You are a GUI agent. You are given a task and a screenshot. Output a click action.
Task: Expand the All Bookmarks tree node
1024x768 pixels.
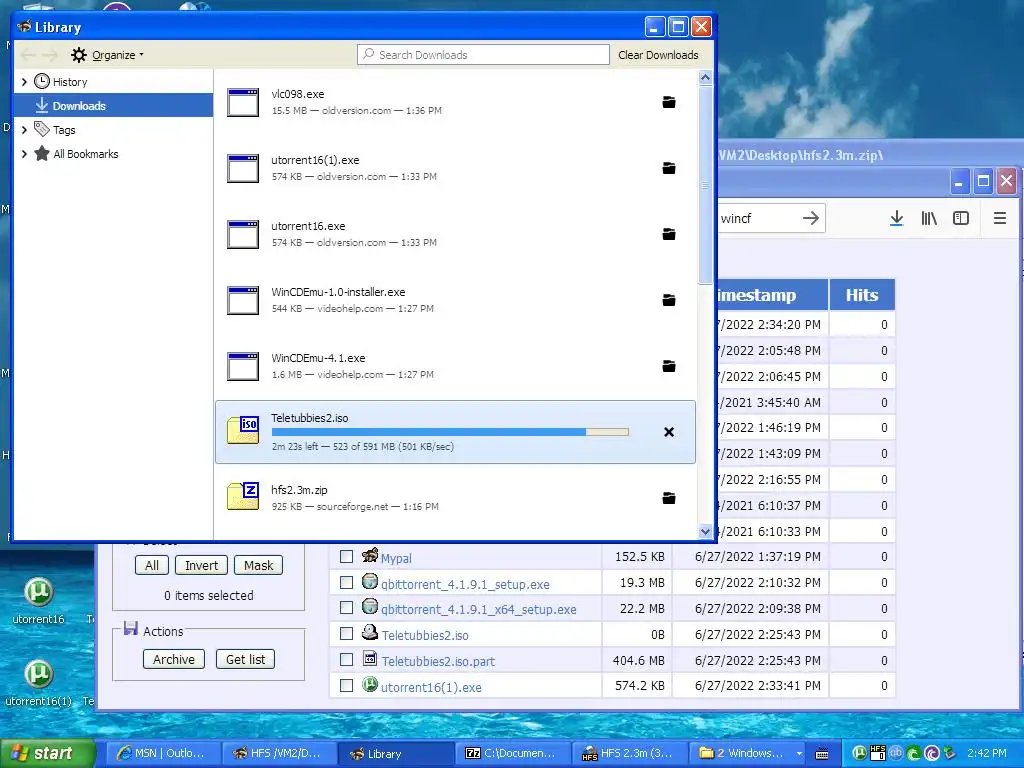[24, 154]
